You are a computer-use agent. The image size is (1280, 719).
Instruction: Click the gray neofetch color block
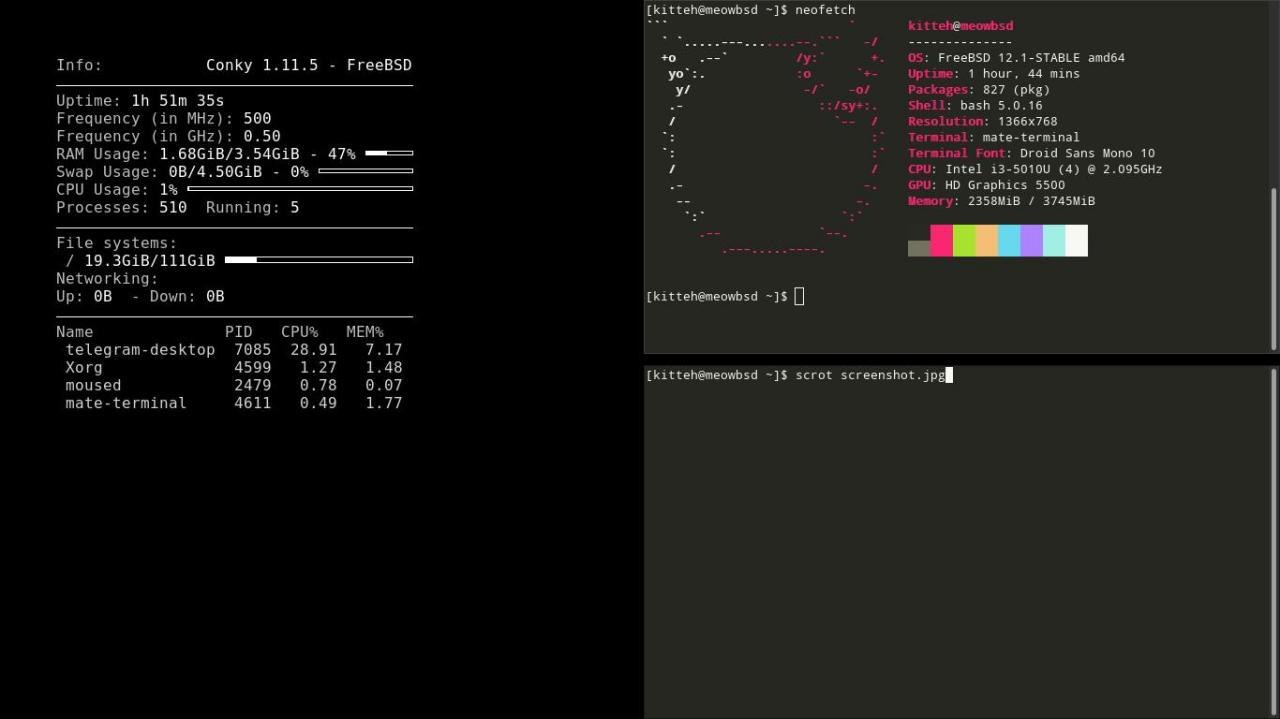coord(919,248)
